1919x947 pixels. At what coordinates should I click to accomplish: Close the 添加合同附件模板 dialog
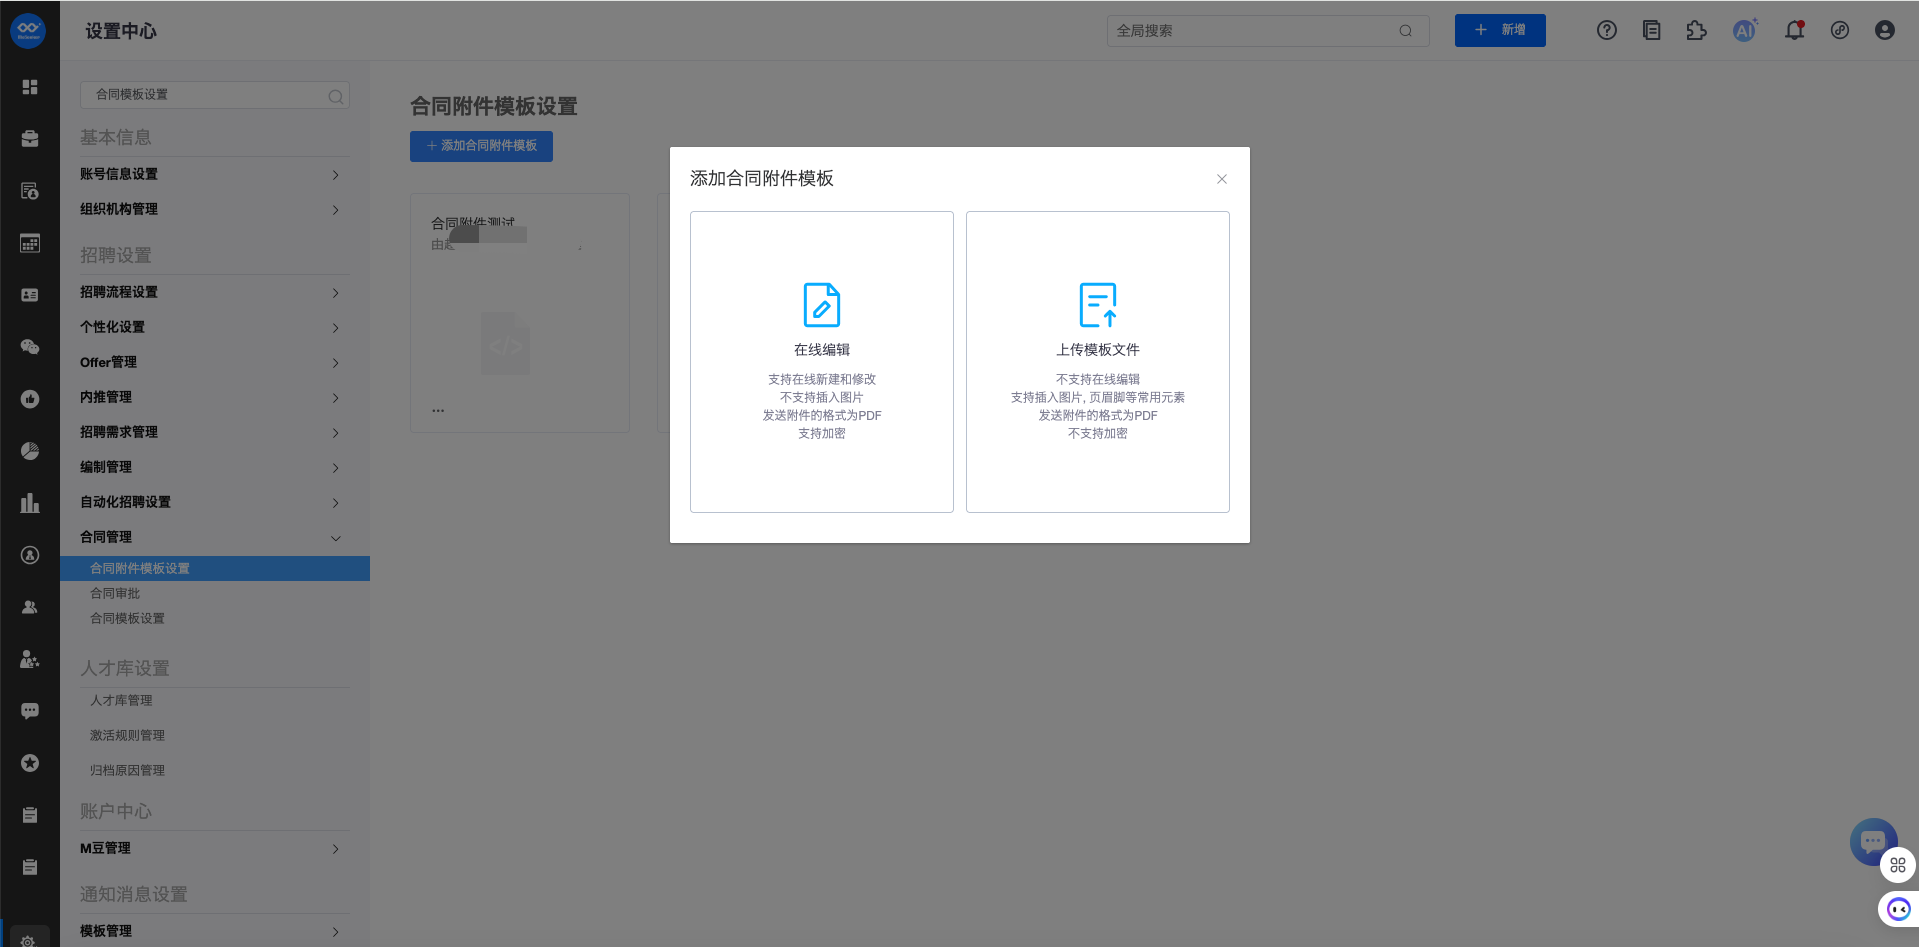point(1222,179)
